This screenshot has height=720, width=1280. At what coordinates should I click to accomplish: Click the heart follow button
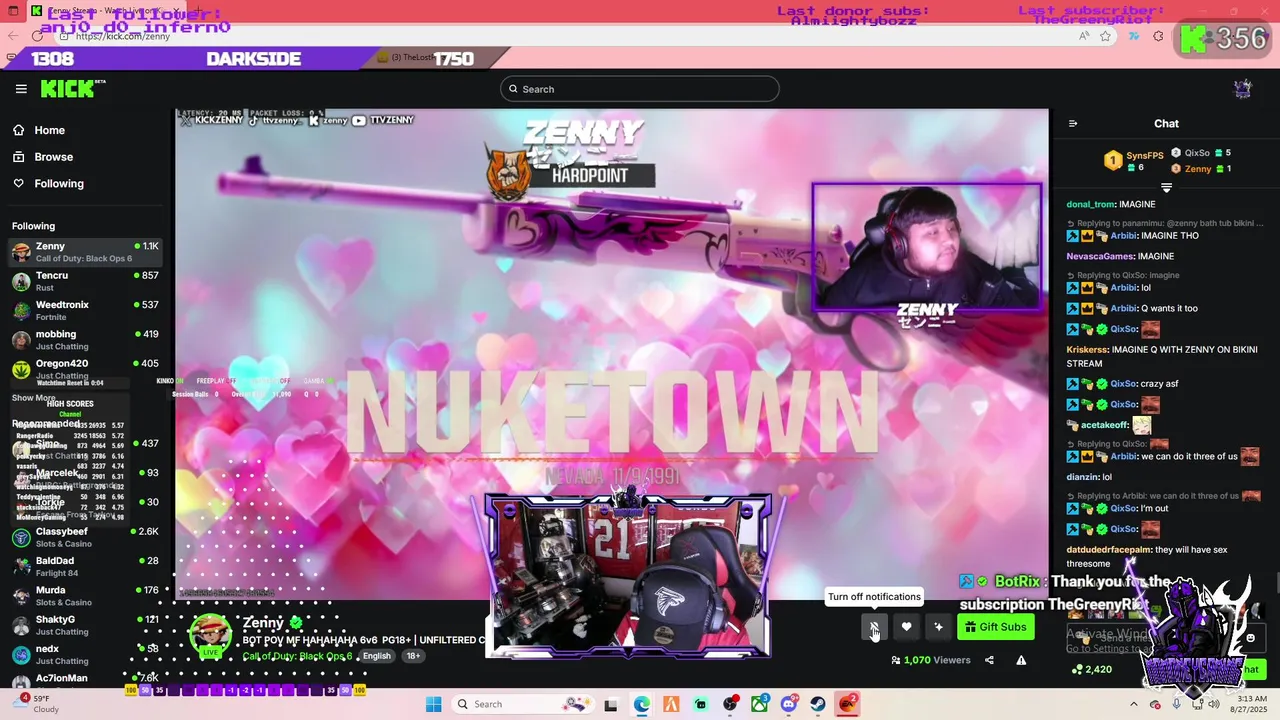tap(906, 627)
